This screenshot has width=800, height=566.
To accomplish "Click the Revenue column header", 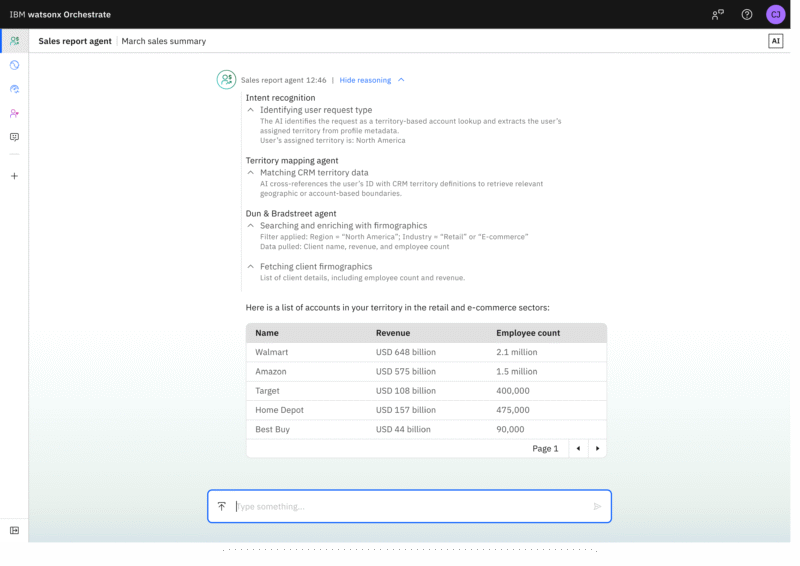I will coord(393,333).
